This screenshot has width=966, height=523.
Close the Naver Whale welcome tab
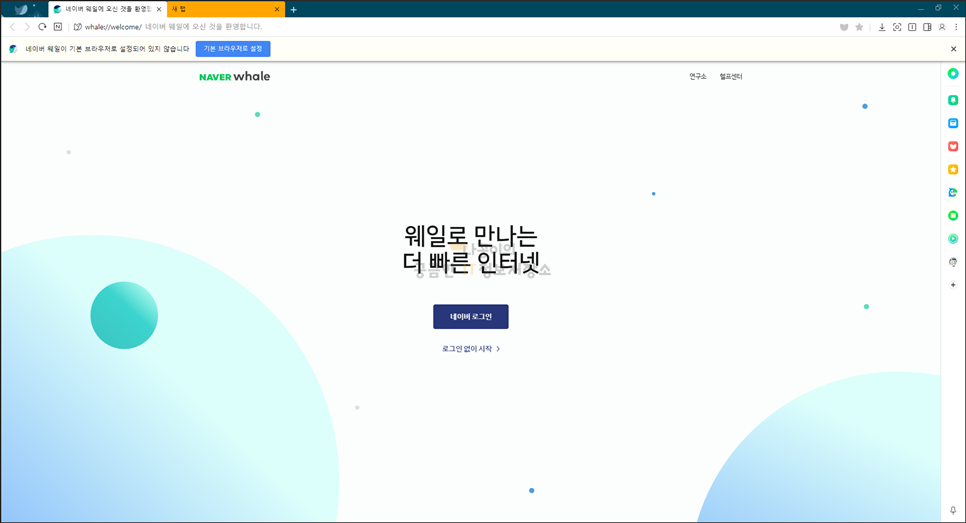tap(159, 9)
